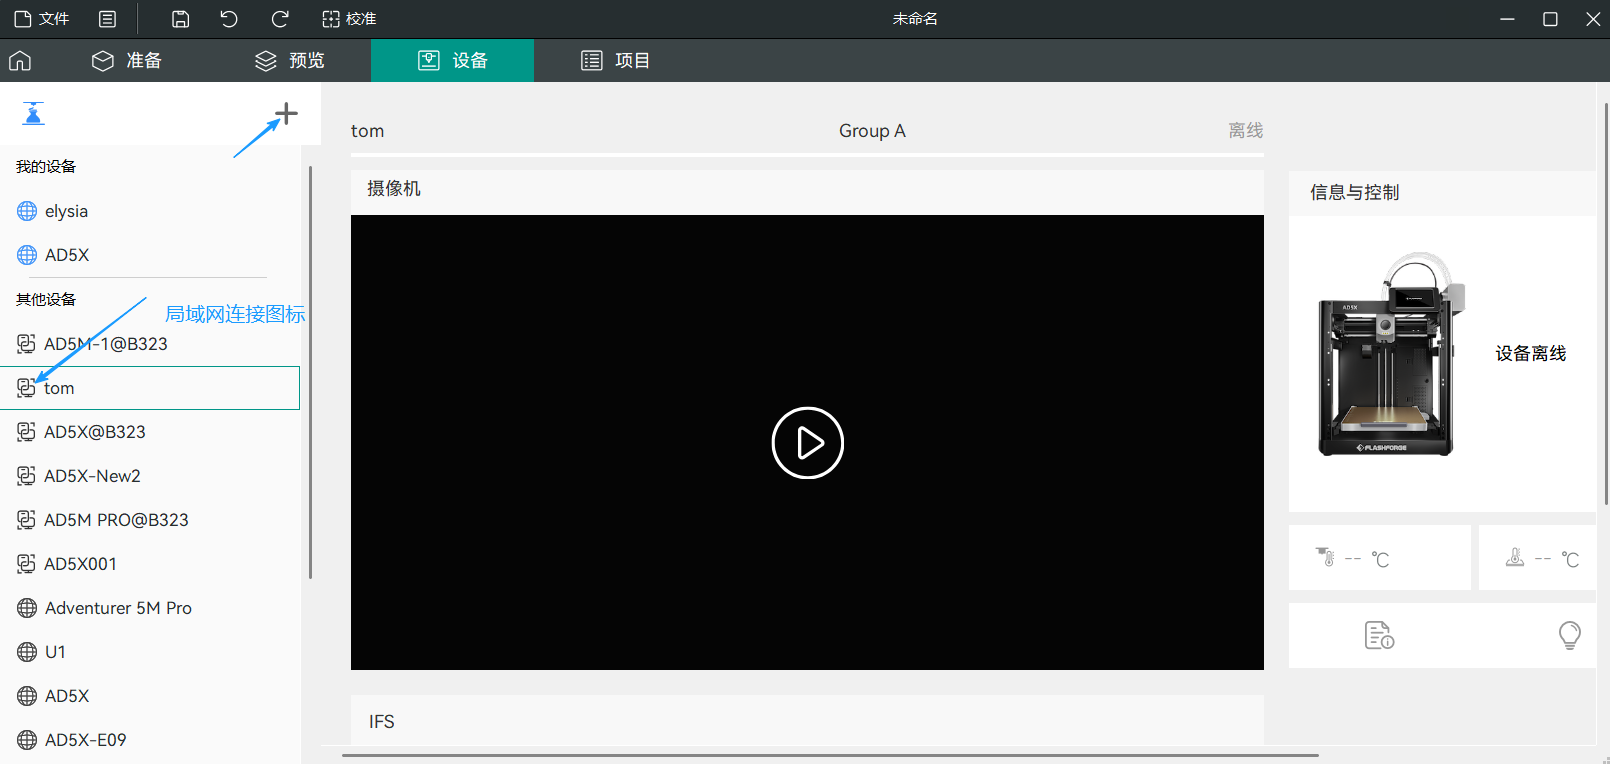The image size is (1610, 764).
Task: Toggle the printer light bulb icon
Action: (x=1569, y=635)
